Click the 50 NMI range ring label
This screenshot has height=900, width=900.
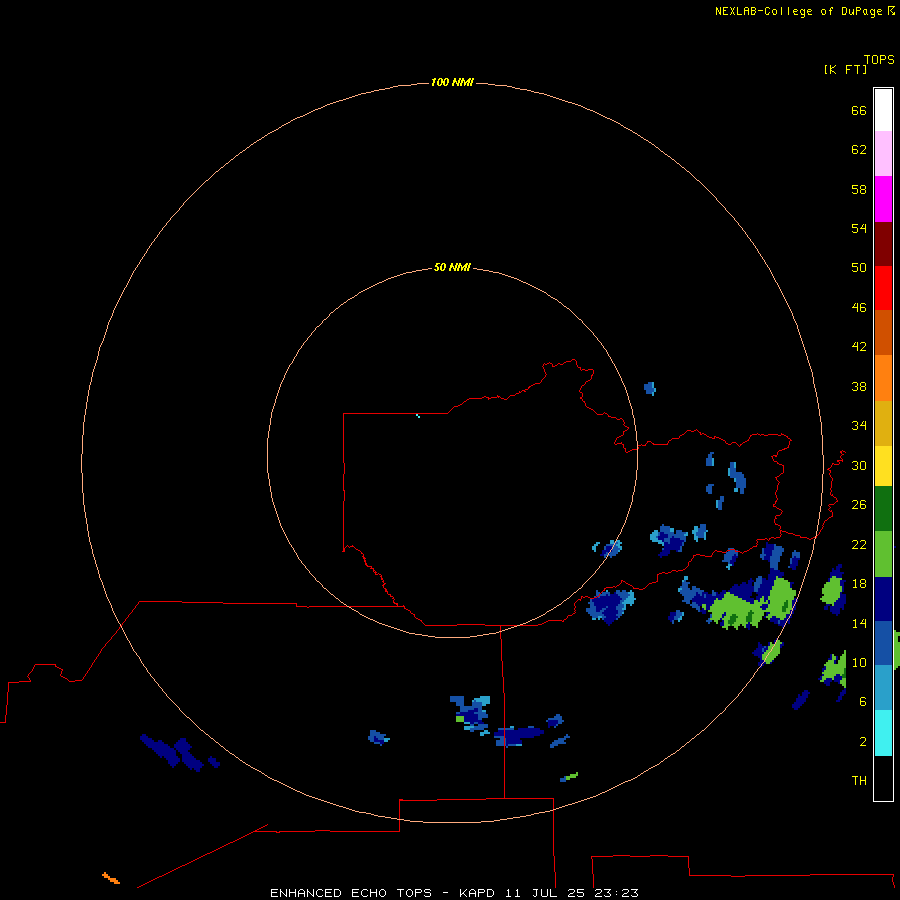click(x=452, y=267)
